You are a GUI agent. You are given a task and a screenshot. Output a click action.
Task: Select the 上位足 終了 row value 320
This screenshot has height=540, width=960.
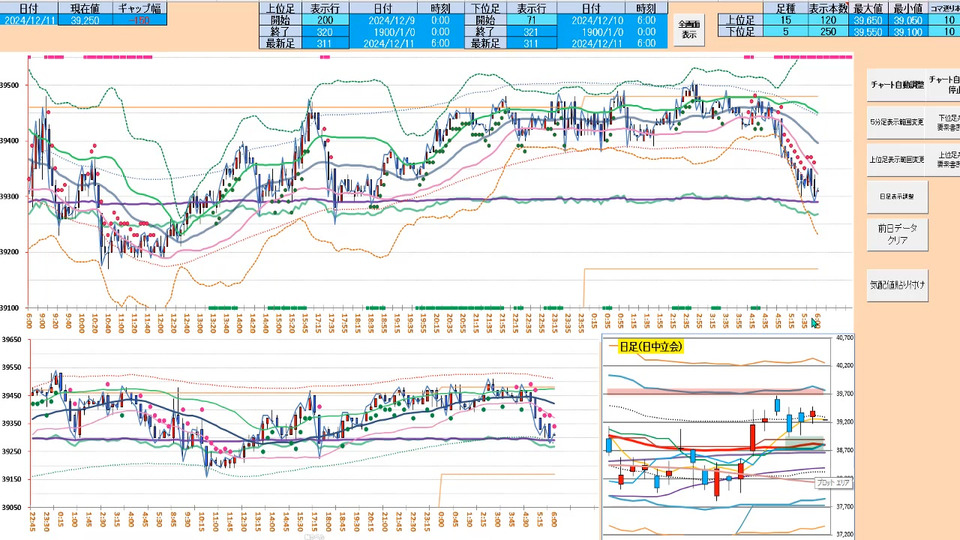point(325,32)
